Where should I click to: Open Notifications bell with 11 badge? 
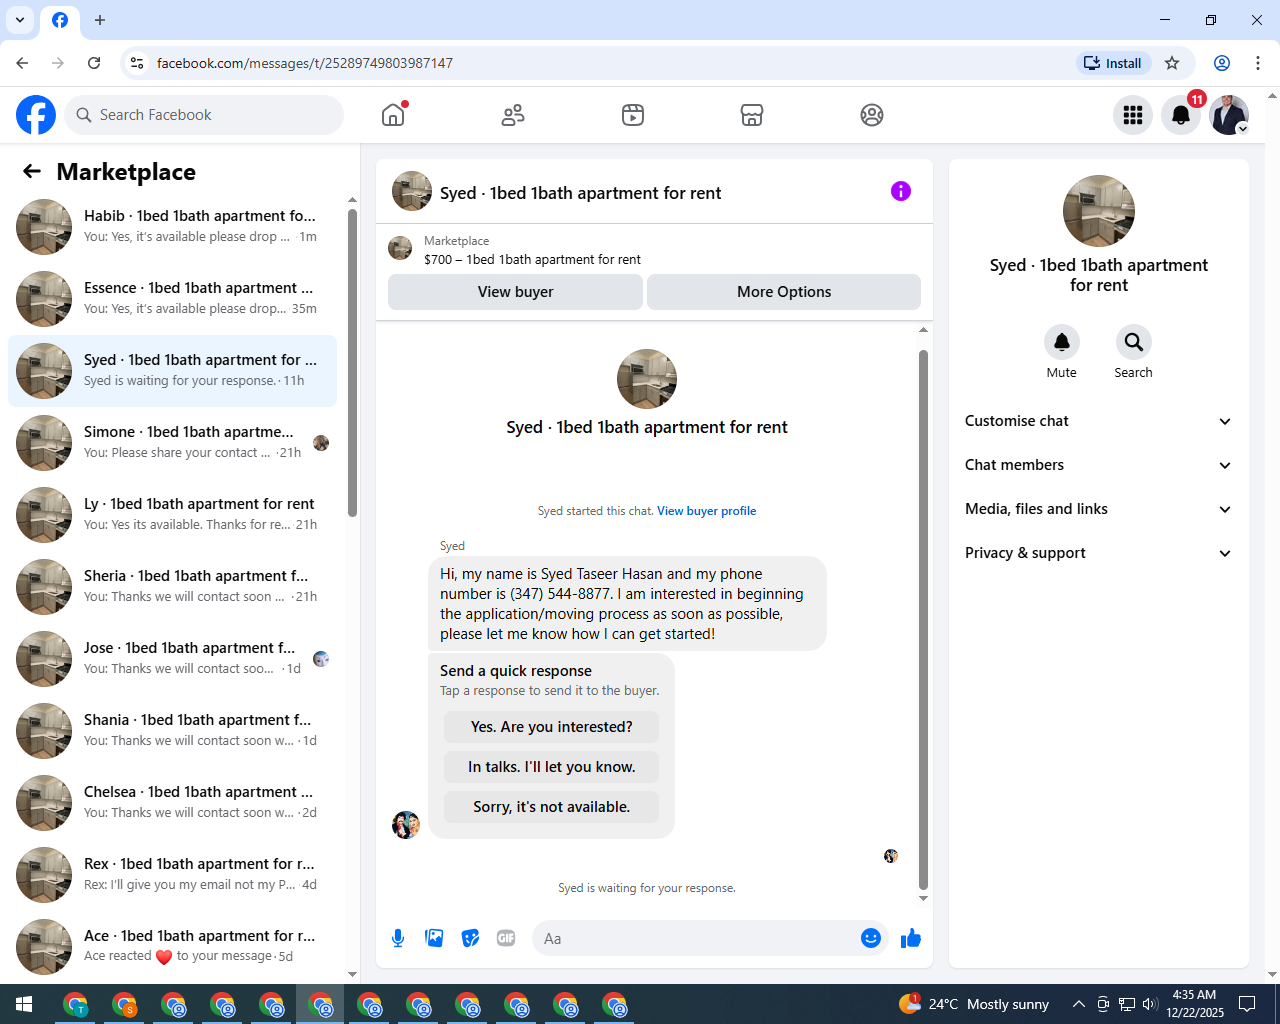point(1181,115)
